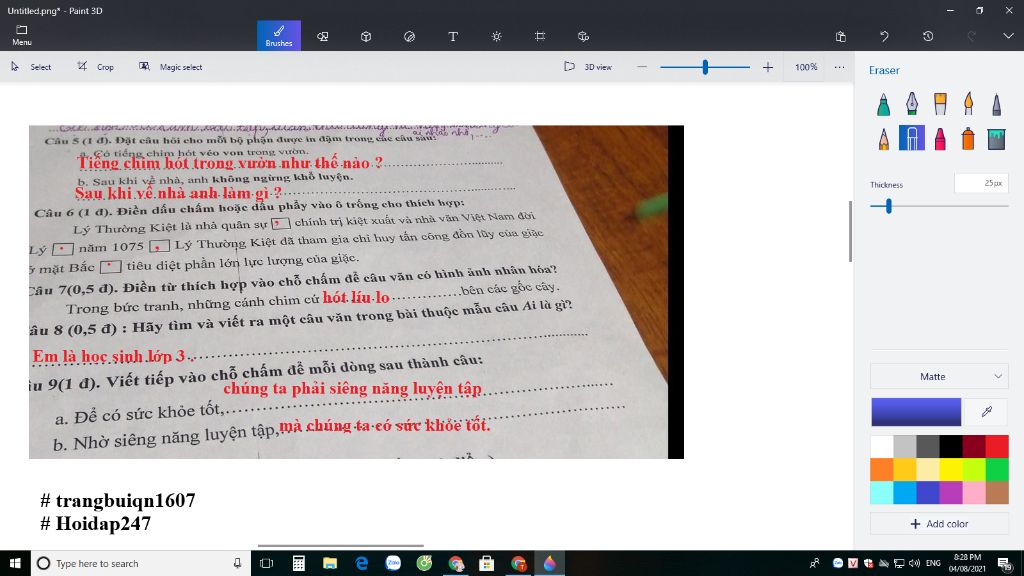Screen dimensions: 1024x576
Task: Open the see more options ellipsis
Action: pyautogui.click(x=839, y=67)
